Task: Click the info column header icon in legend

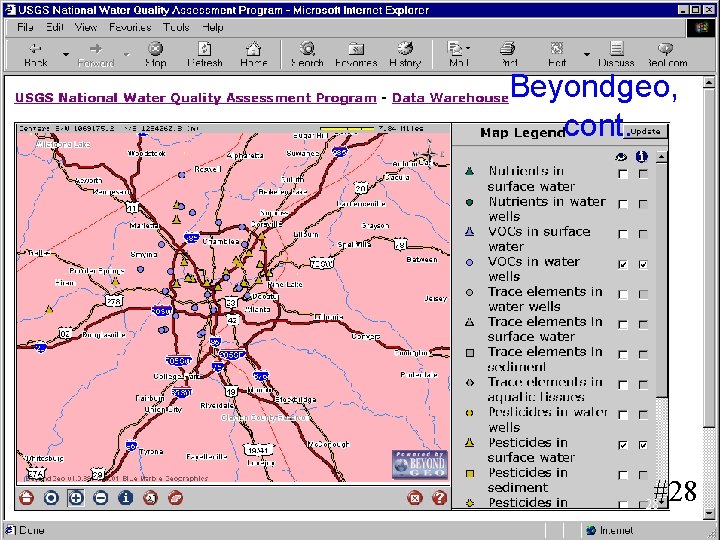Action: click(641, 157)
